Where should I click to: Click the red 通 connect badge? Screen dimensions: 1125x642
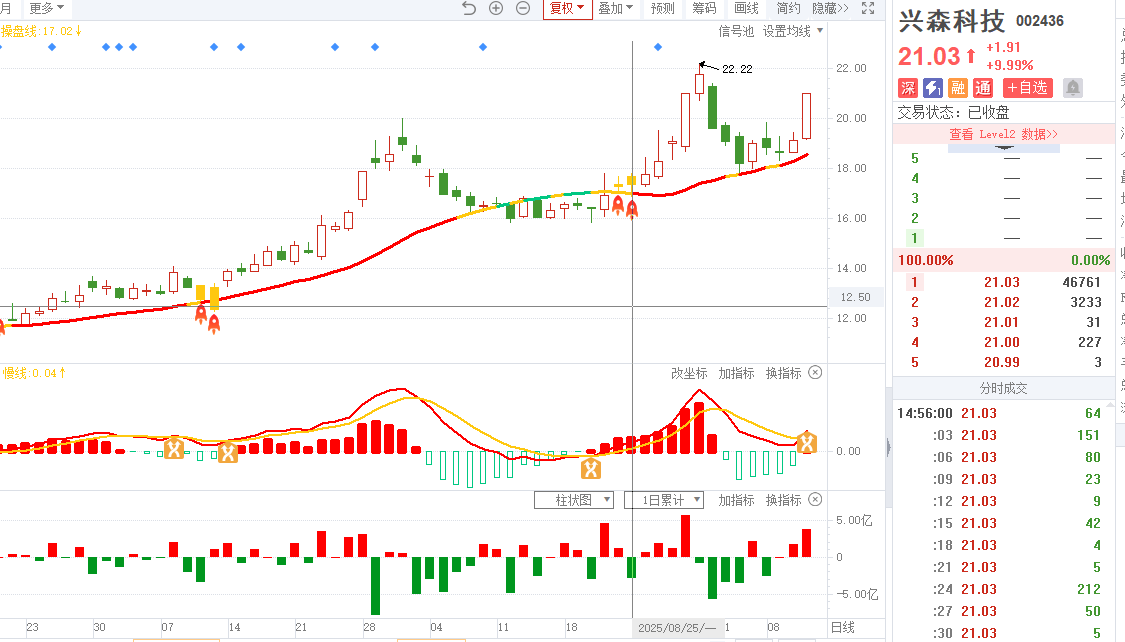(983, 88)
